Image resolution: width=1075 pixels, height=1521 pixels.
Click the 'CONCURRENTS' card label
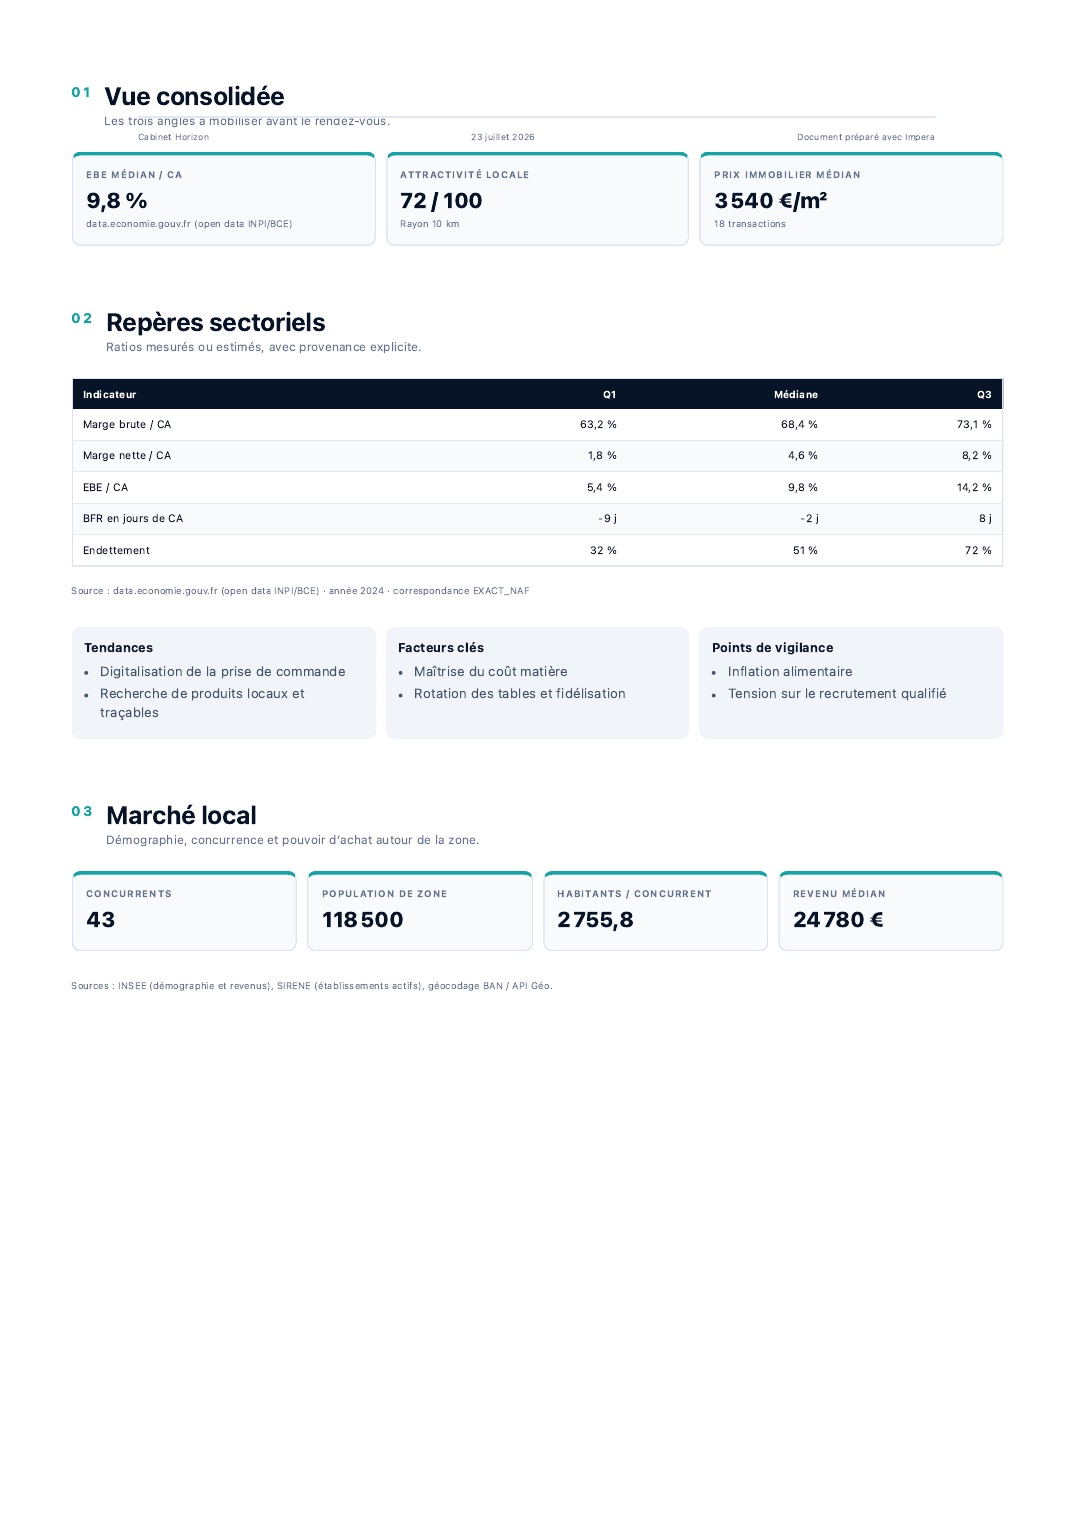(x=128, y=894)
